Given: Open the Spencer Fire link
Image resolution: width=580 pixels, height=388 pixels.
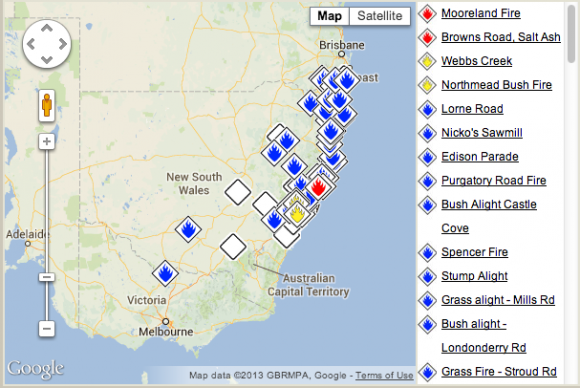Looking at the screenshot, I should [475, 252].
